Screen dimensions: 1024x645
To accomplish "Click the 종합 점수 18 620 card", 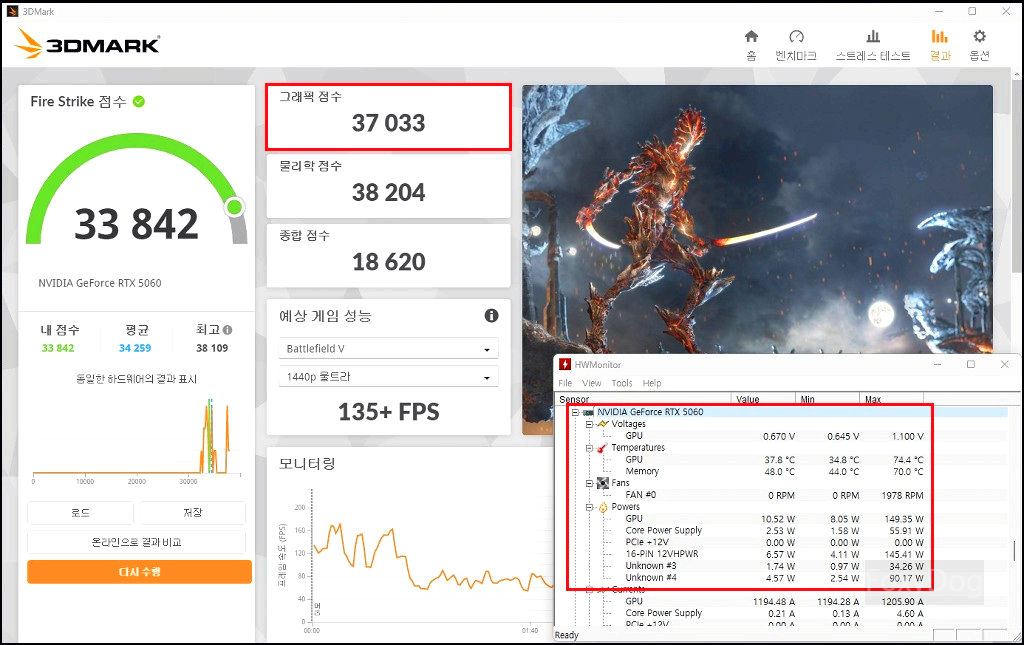I will coord(389,255).
